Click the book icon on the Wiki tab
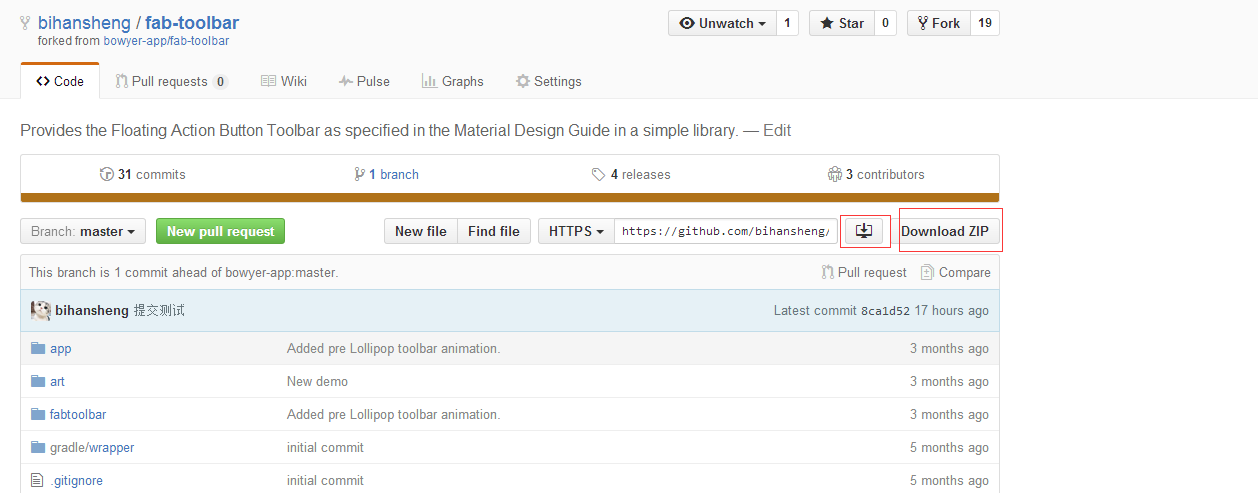1258x493 pixels. pyautogui.click(x=268, y=81)
